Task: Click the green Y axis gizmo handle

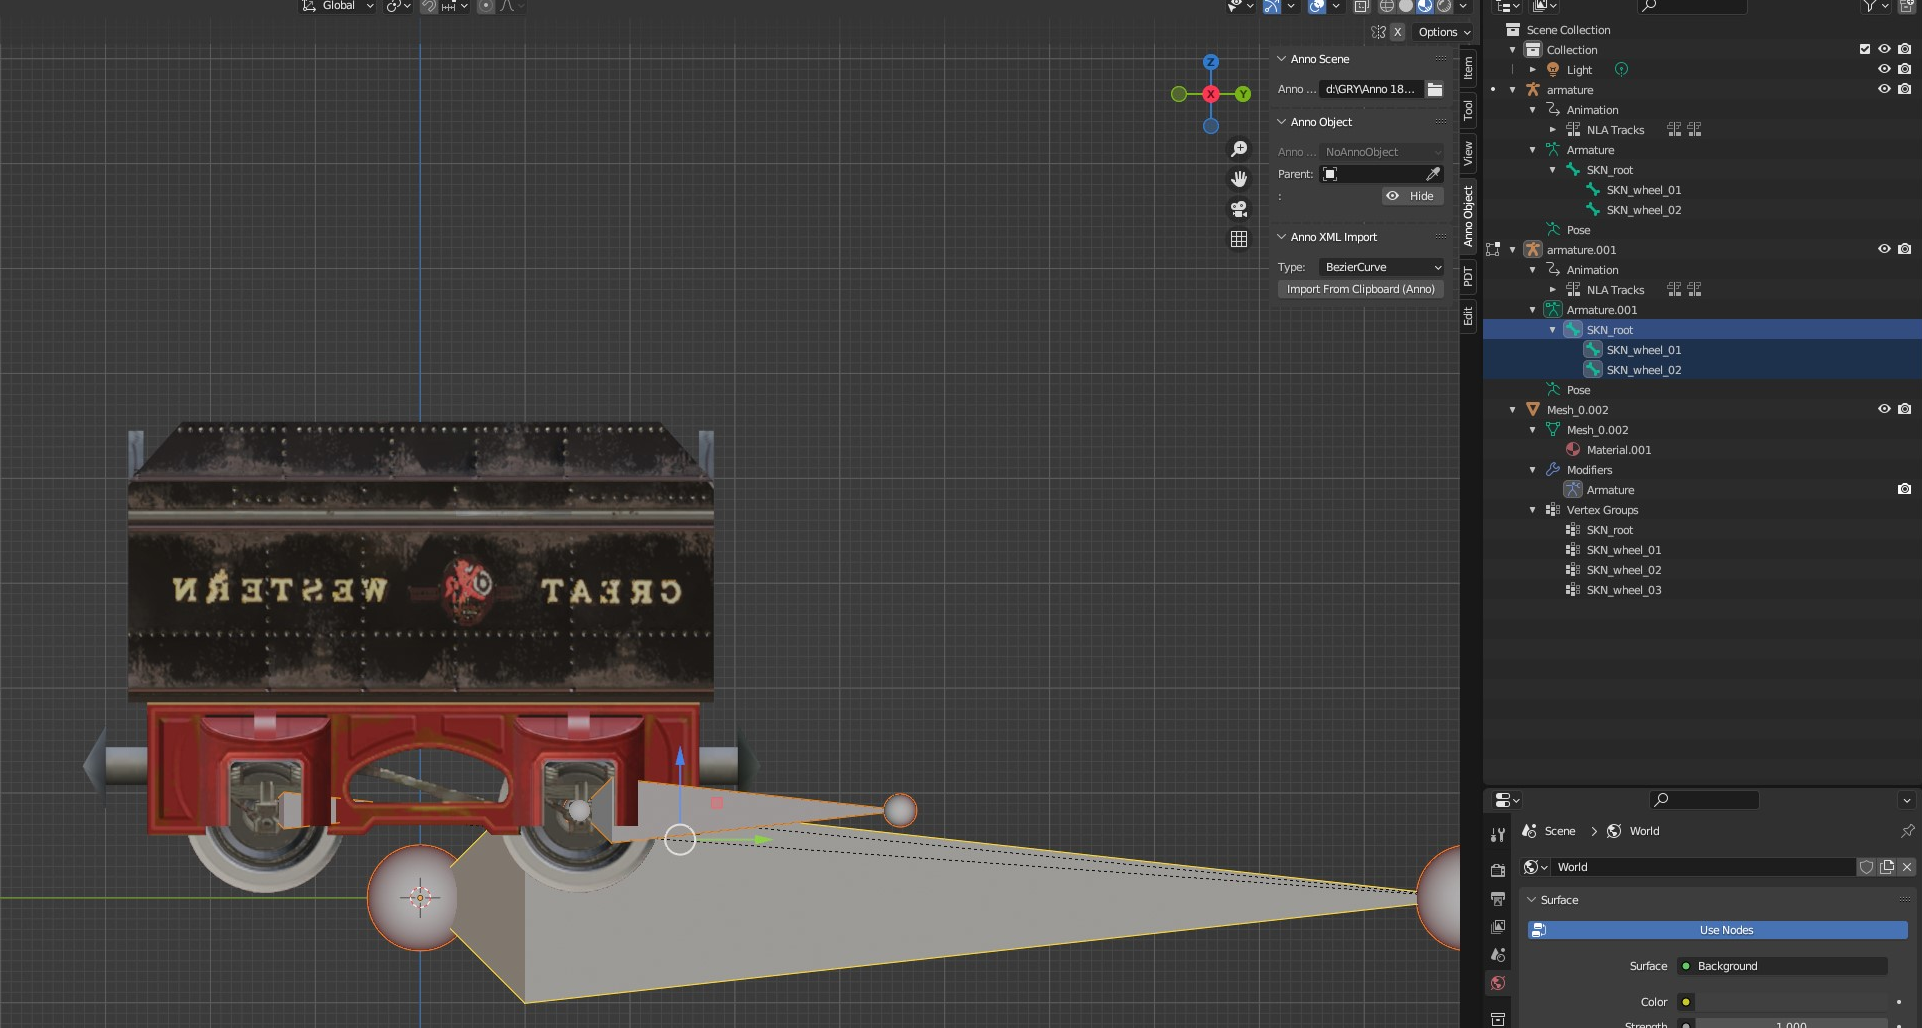Action: click(1243, 94)
